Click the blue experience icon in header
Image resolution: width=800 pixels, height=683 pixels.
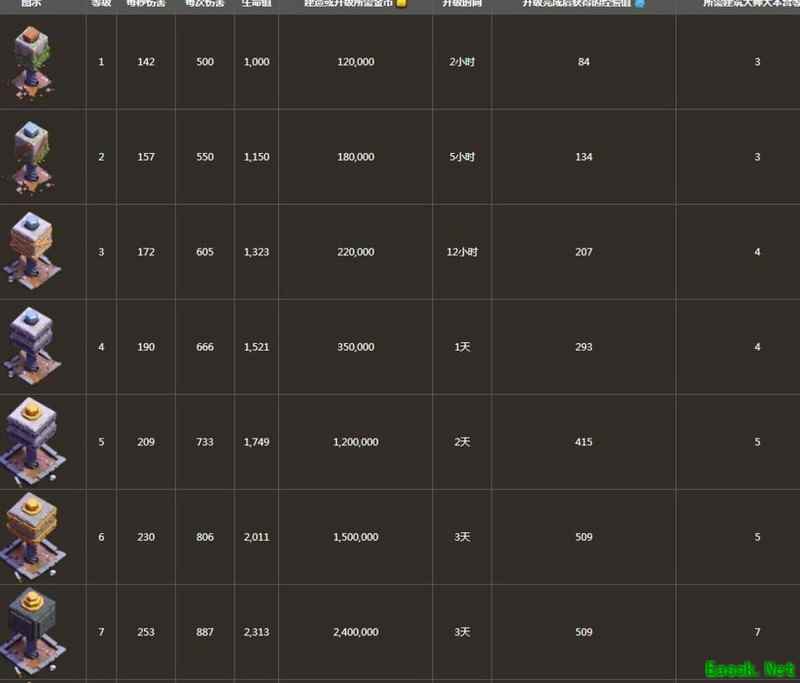(640, 4)
